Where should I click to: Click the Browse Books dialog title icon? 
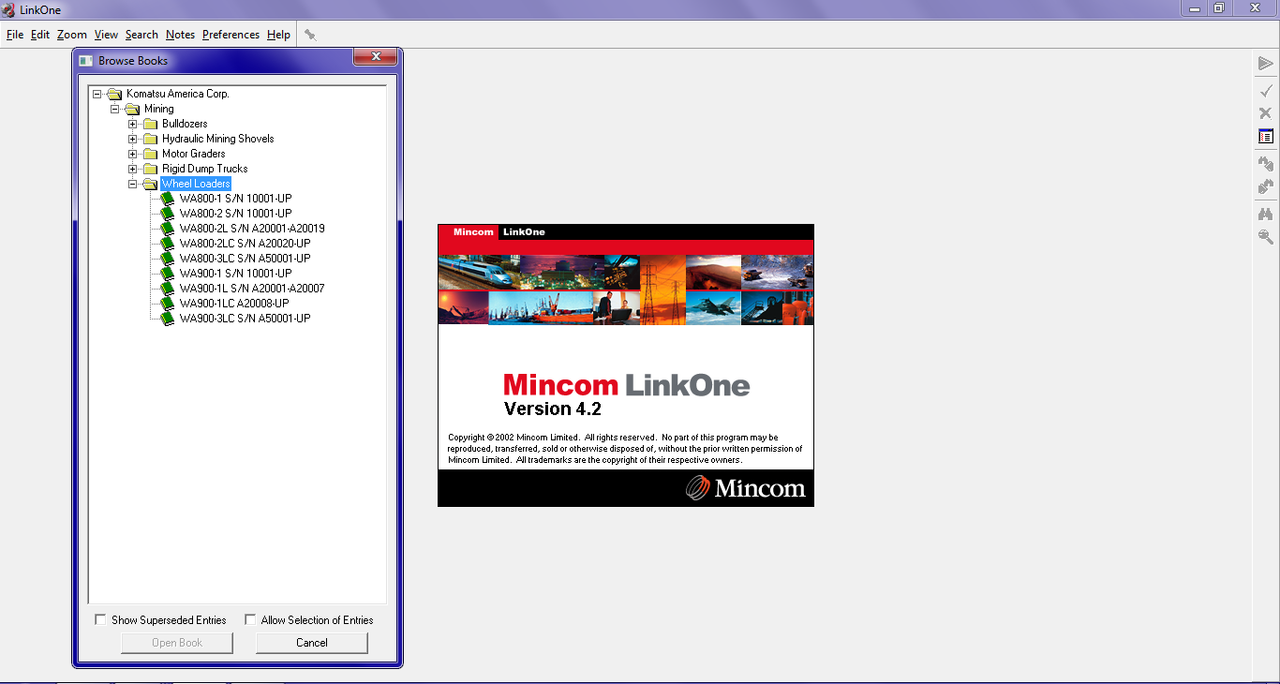coord(86,61)
